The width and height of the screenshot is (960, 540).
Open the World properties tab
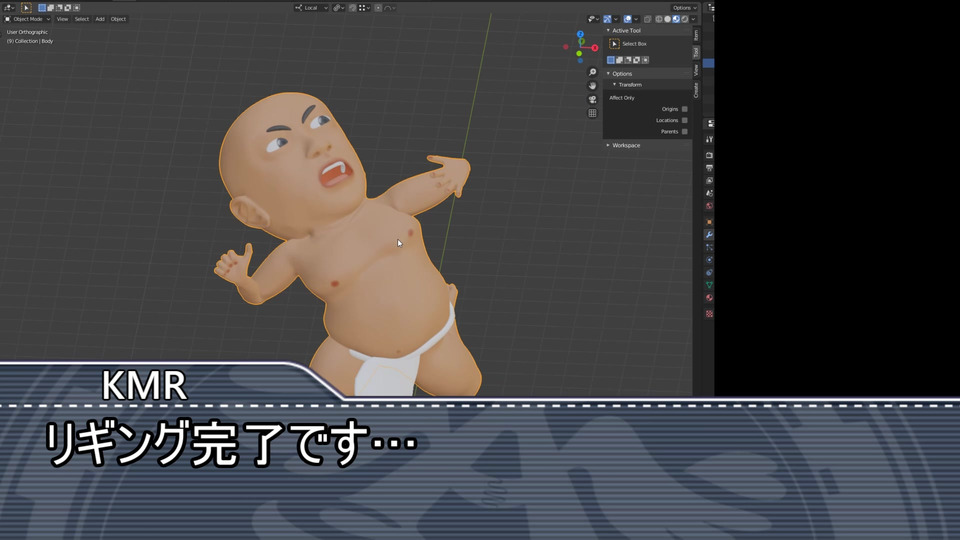709,206
